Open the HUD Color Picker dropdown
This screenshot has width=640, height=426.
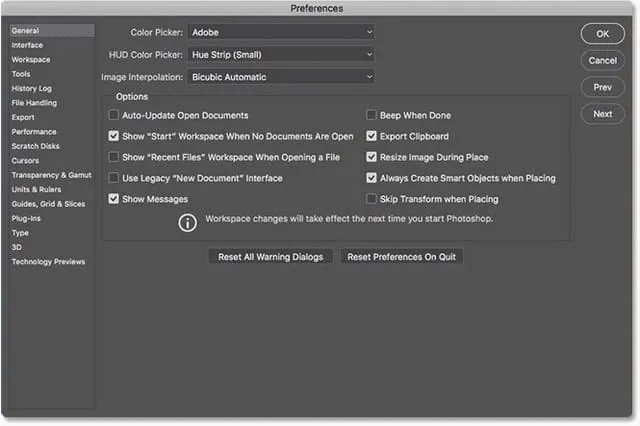click(281, 54)
